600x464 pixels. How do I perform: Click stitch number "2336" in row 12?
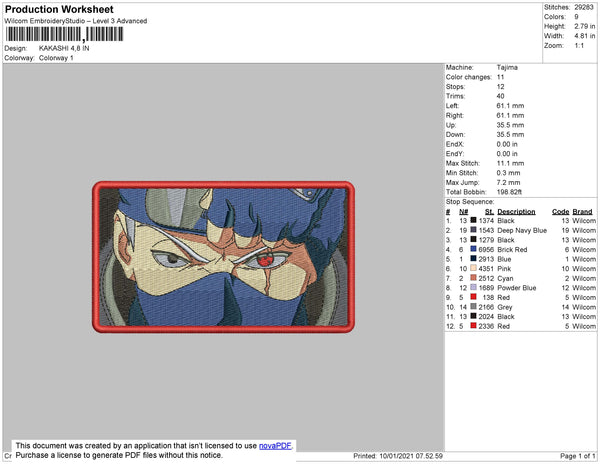pyautogui.click(x=486, y=326)
